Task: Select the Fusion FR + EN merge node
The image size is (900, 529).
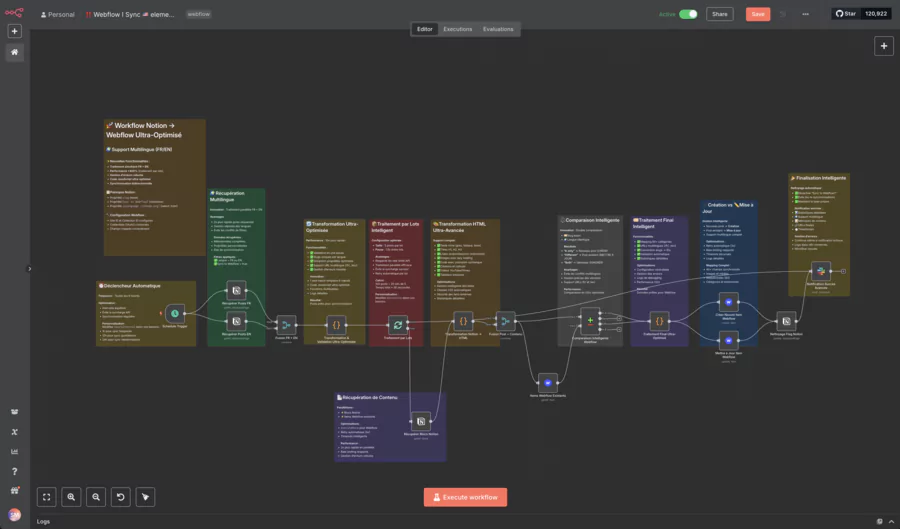Action: (x=286, y=325)
